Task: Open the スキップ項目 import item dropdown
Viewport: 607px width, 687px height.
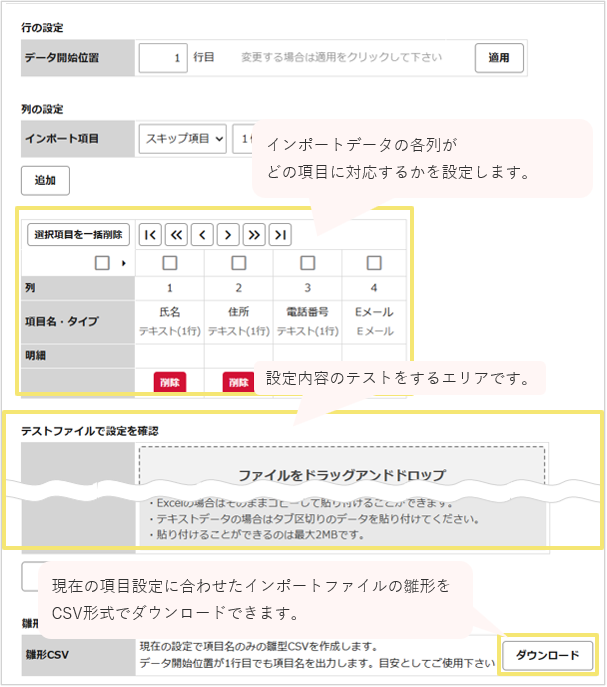Action: pos(183,139)
